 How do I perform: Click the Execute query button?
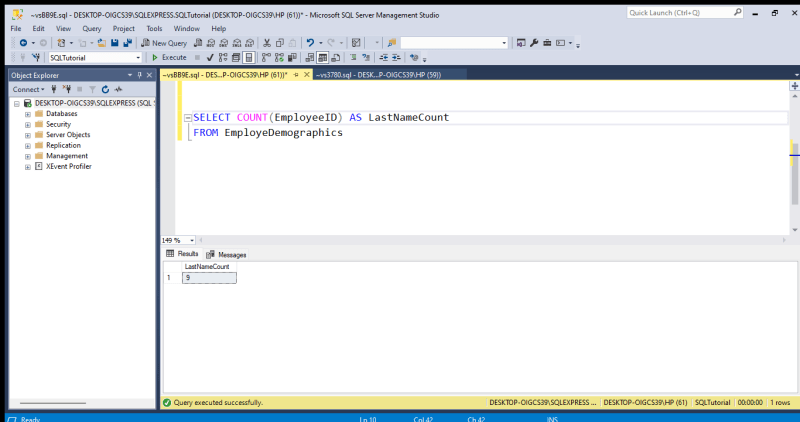click(x=169, y=58)
